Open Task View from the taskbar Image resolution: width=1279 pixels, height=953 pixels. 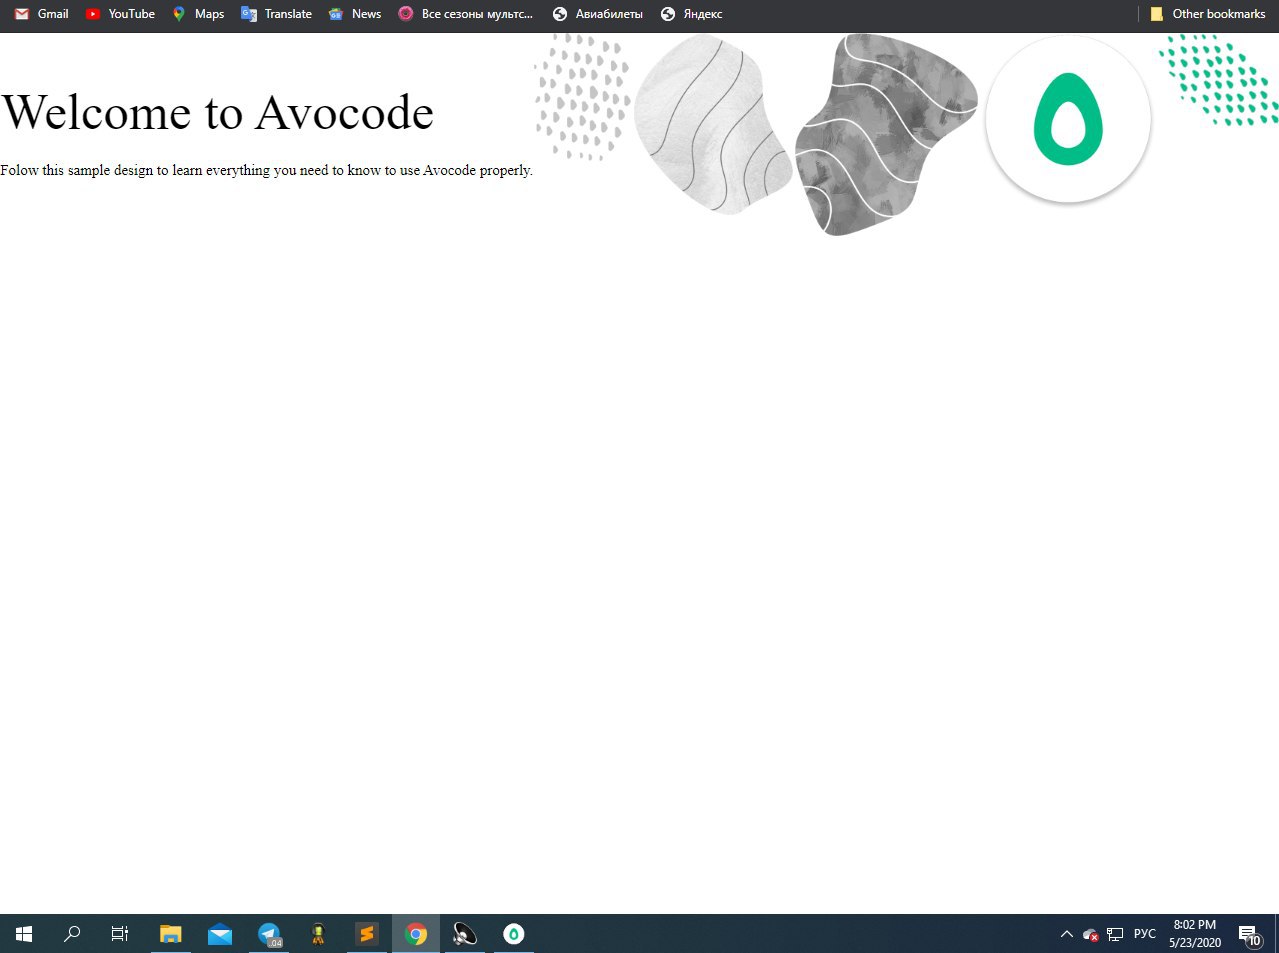120,934
